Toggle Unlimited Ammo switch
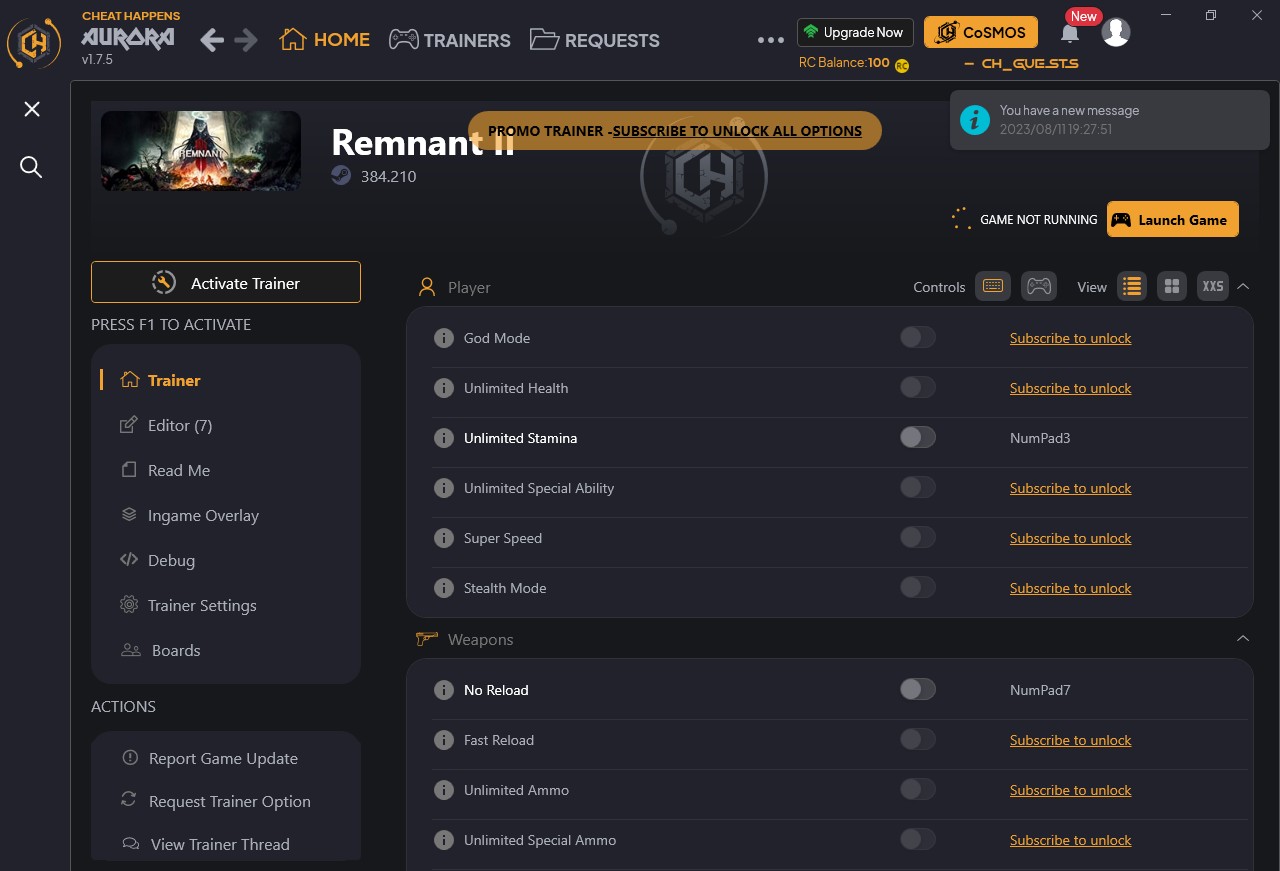 click(918, 789)
